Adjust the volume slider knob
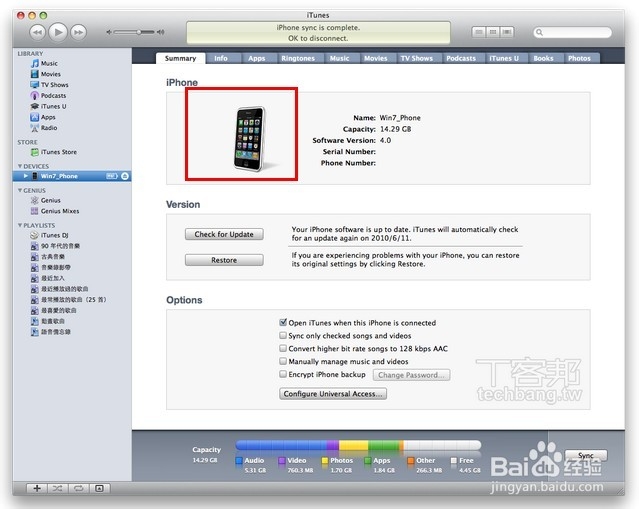Viewport: 639px width, 509px height. tap(139, 32)
